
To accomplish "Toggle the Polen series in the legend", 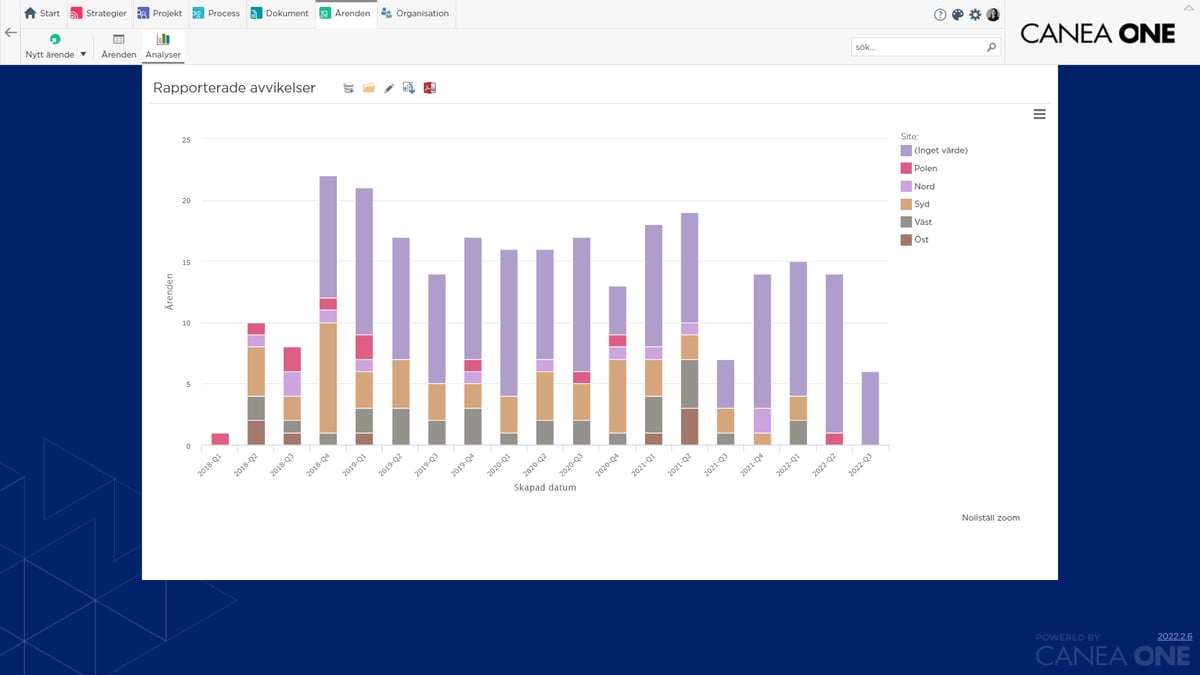I will tap(925, 167).
